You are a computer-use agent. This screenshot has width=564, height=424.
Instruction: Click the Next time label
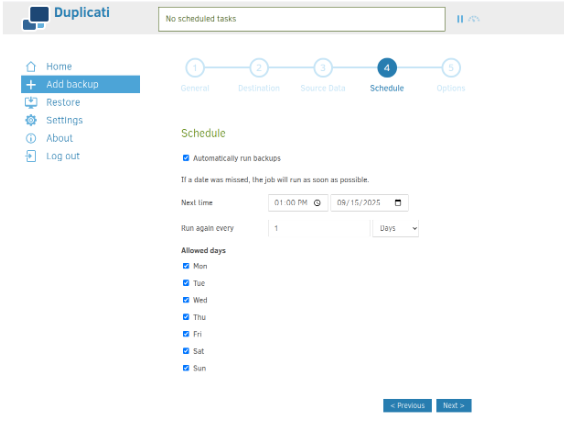(x=197, y=203)
